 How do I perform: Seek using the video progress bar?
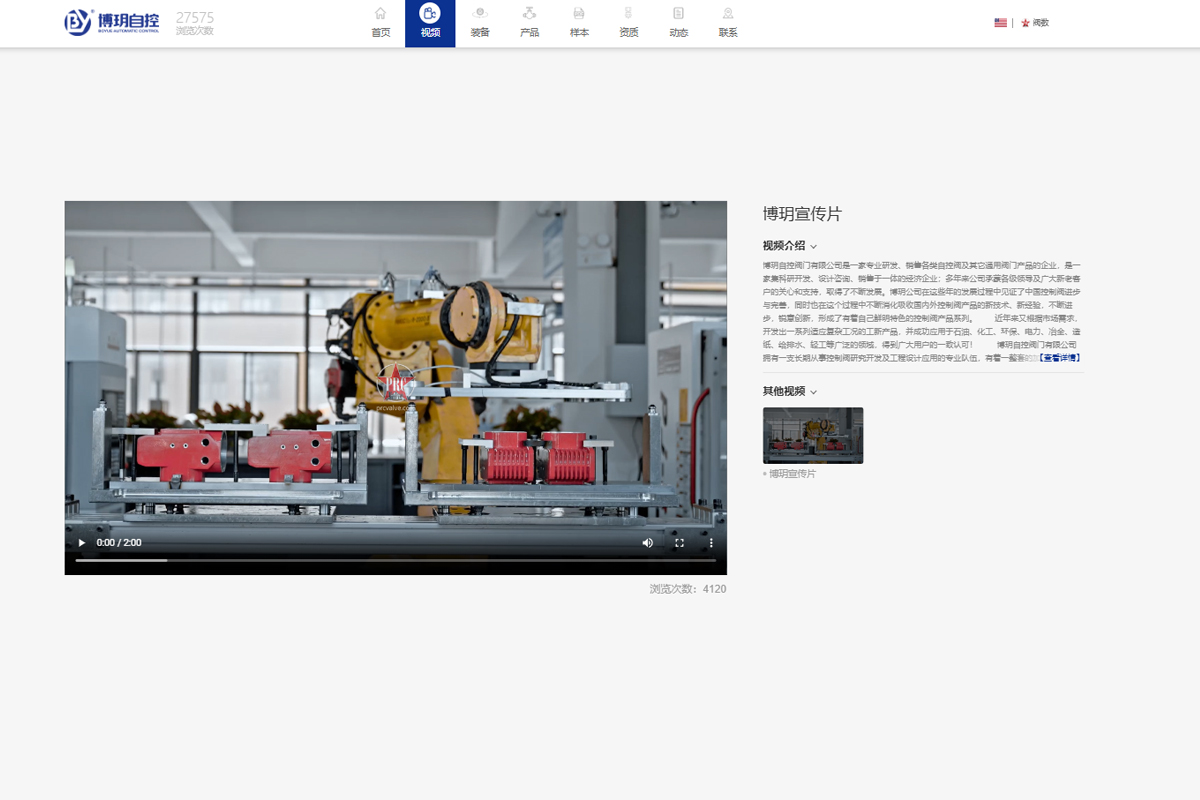[x=395, y=560]
